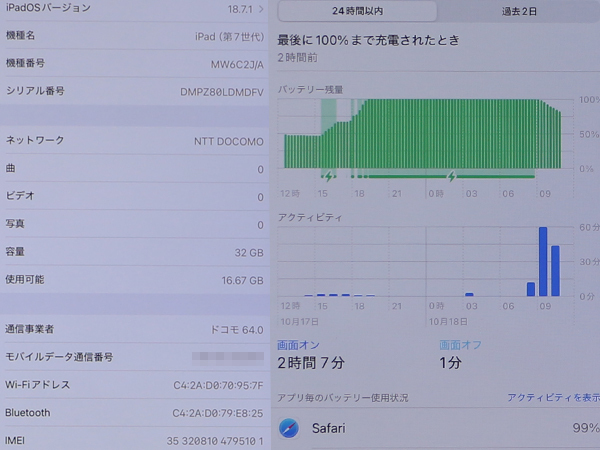The image size is (600, 450).
Task: Tap the 最後に100%まで充電されたとき heading
Action: point(368,40)
